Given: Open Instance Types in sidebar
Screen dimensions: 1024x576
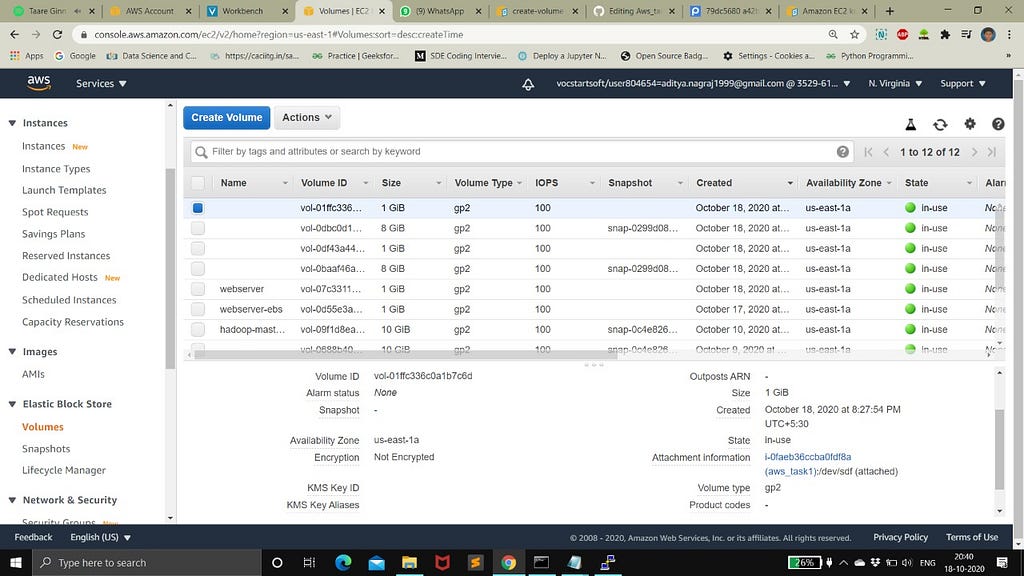Looking at the screenshot, I should (x=56, y=168).
